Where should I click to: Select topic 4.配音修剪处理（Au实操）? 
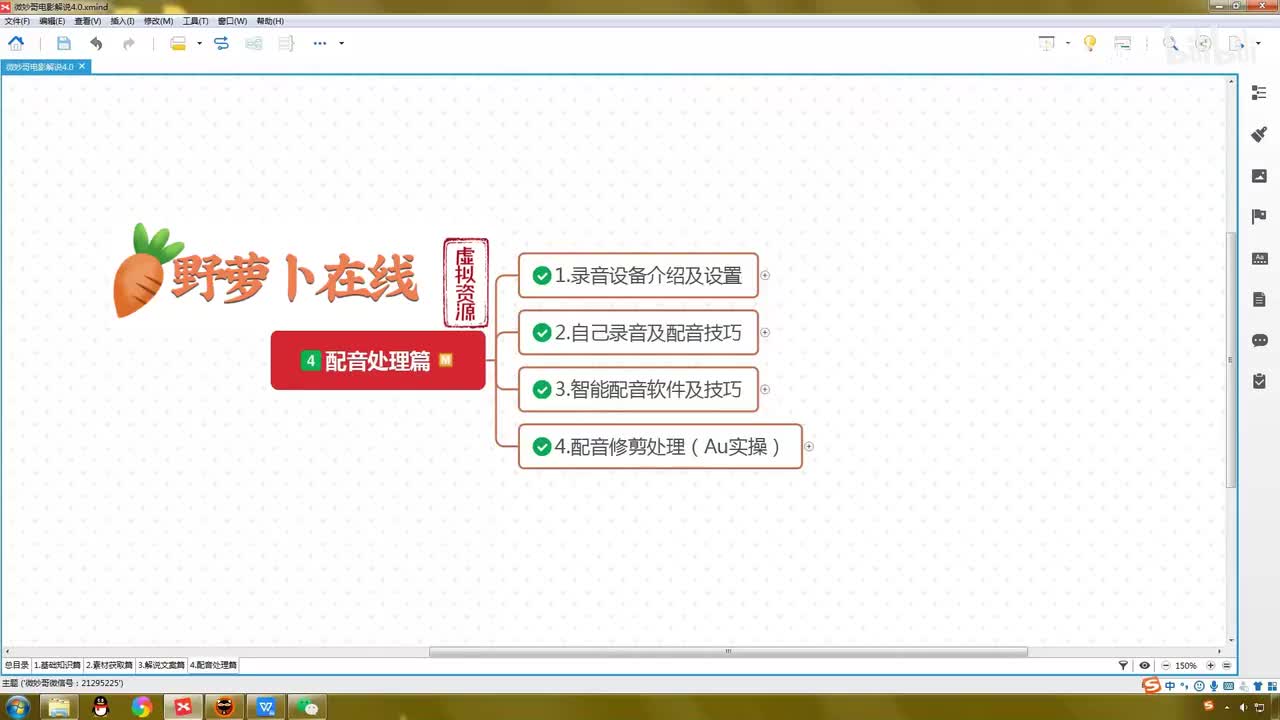(660, 446)
